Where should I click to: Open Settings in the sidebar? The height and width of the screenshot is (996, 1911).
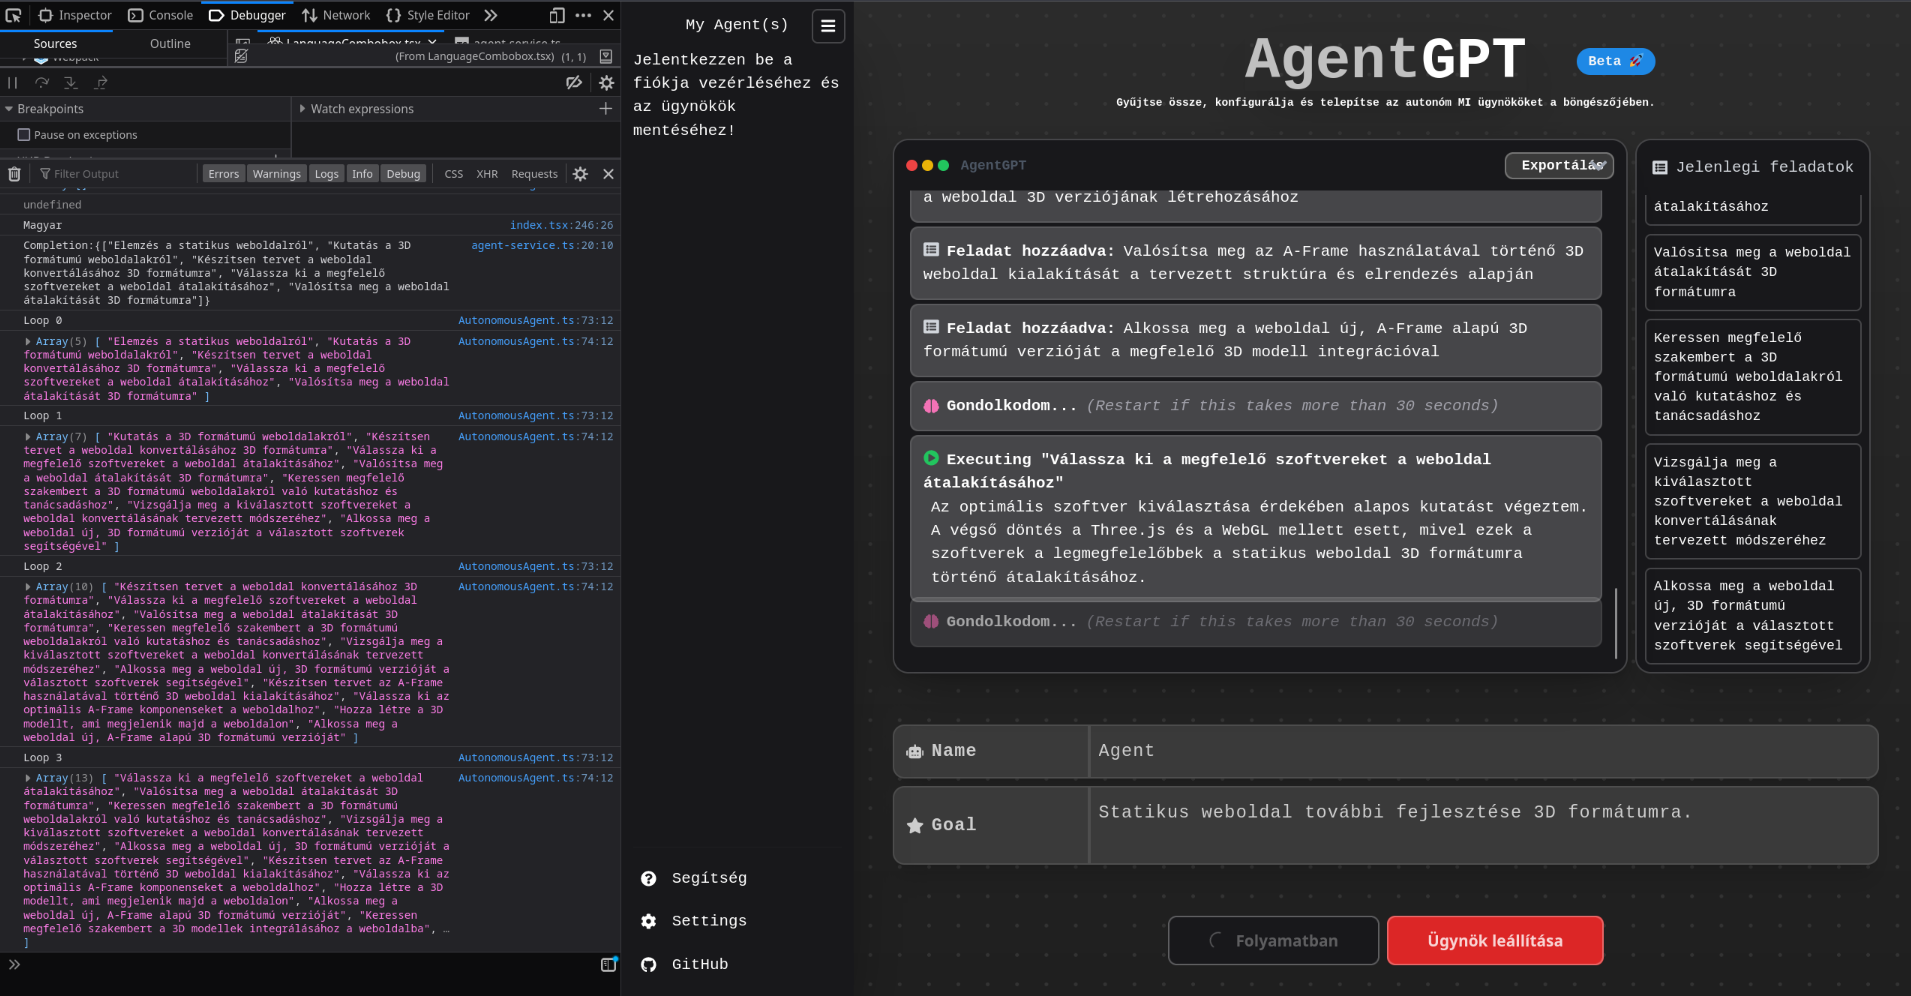coord(709,921)
